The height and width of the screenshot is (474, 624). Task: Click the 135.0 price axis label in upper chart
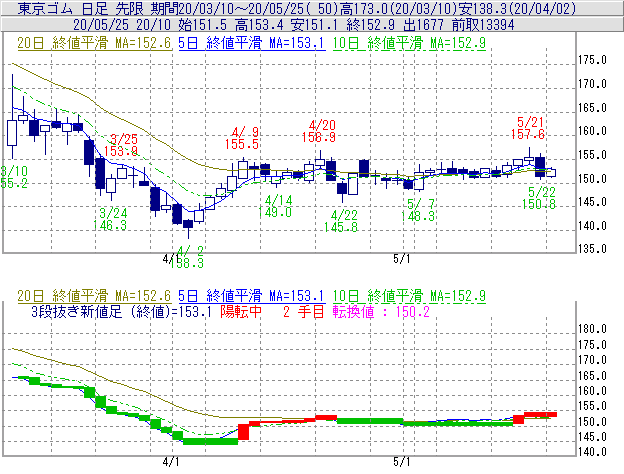[x=592, y=249]
